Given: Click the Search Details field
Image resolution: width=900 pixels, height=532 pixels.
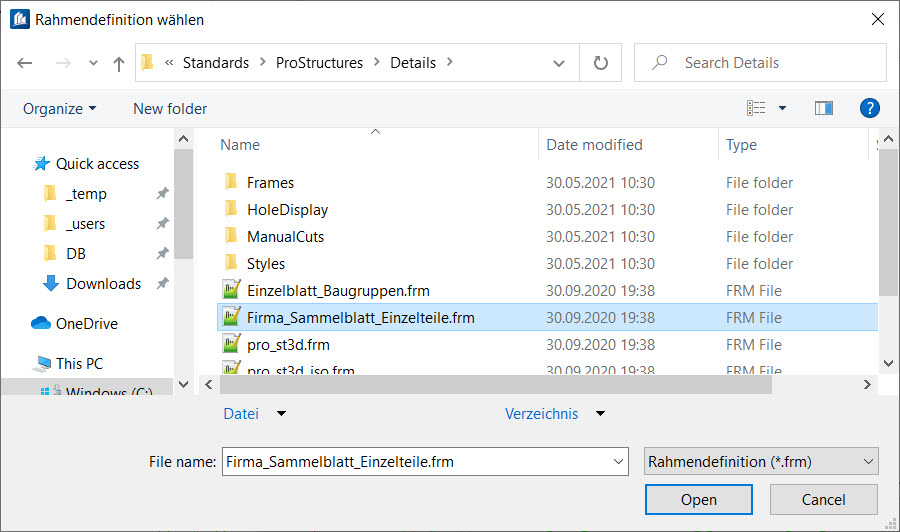Looking at the screenshot, I should coord(760,63).
